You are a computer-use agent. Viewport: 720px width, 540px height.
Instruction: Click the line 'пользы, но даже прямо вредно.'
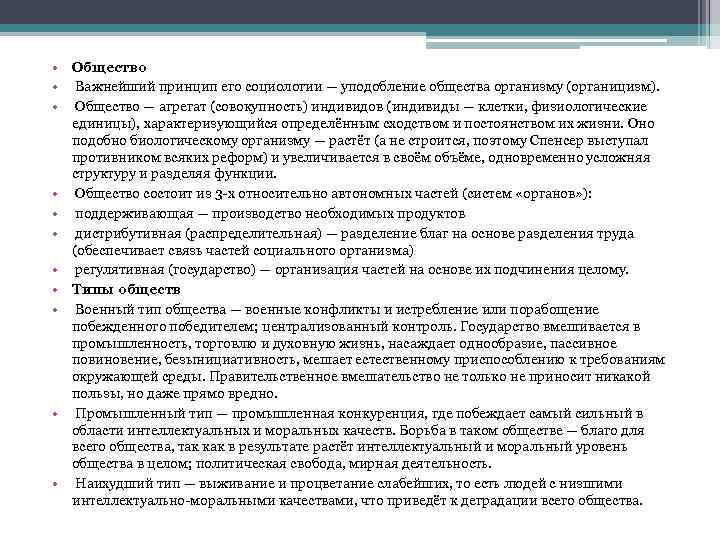[x=175, y=394]
